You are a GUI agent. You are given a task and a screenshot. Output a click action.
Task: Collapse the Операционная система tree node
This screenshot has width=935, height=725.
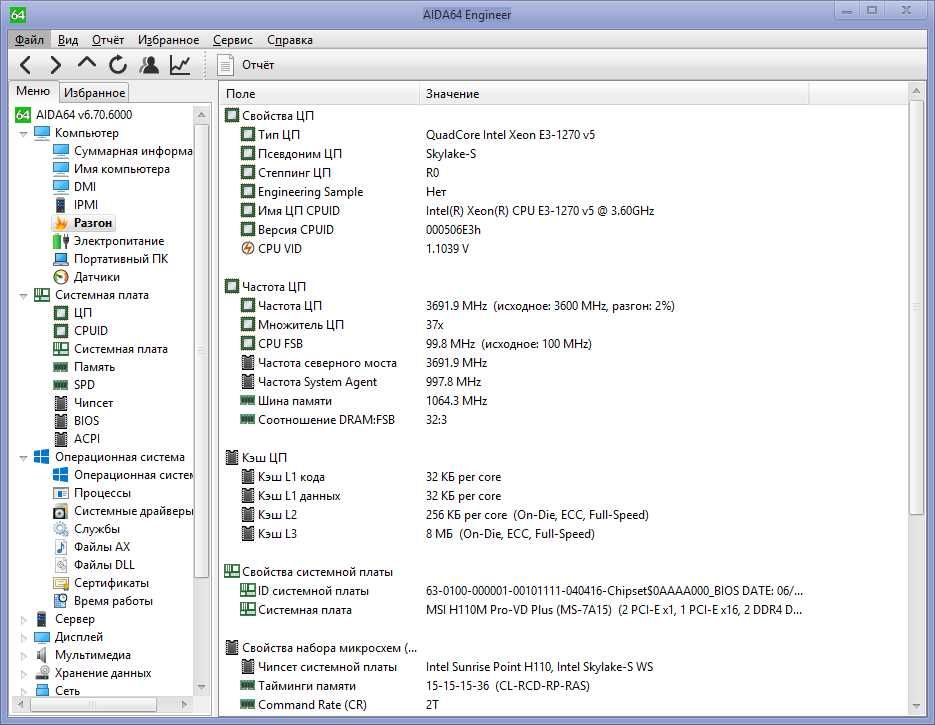click(23, 458)
